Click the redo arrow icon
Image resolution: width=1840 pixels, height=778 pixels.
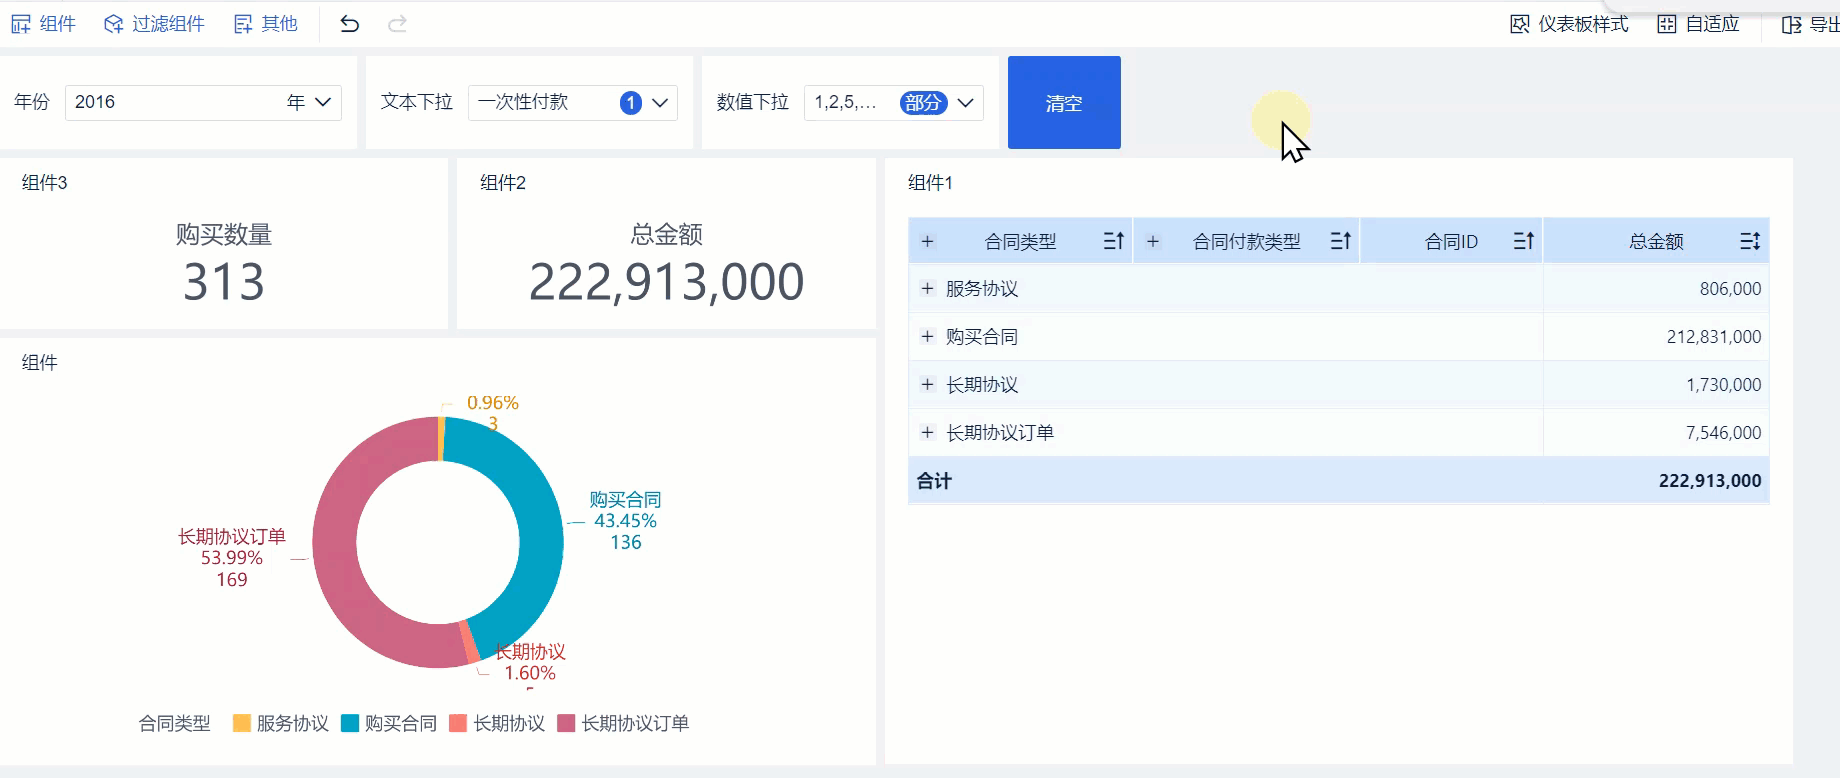click(397, 24)
